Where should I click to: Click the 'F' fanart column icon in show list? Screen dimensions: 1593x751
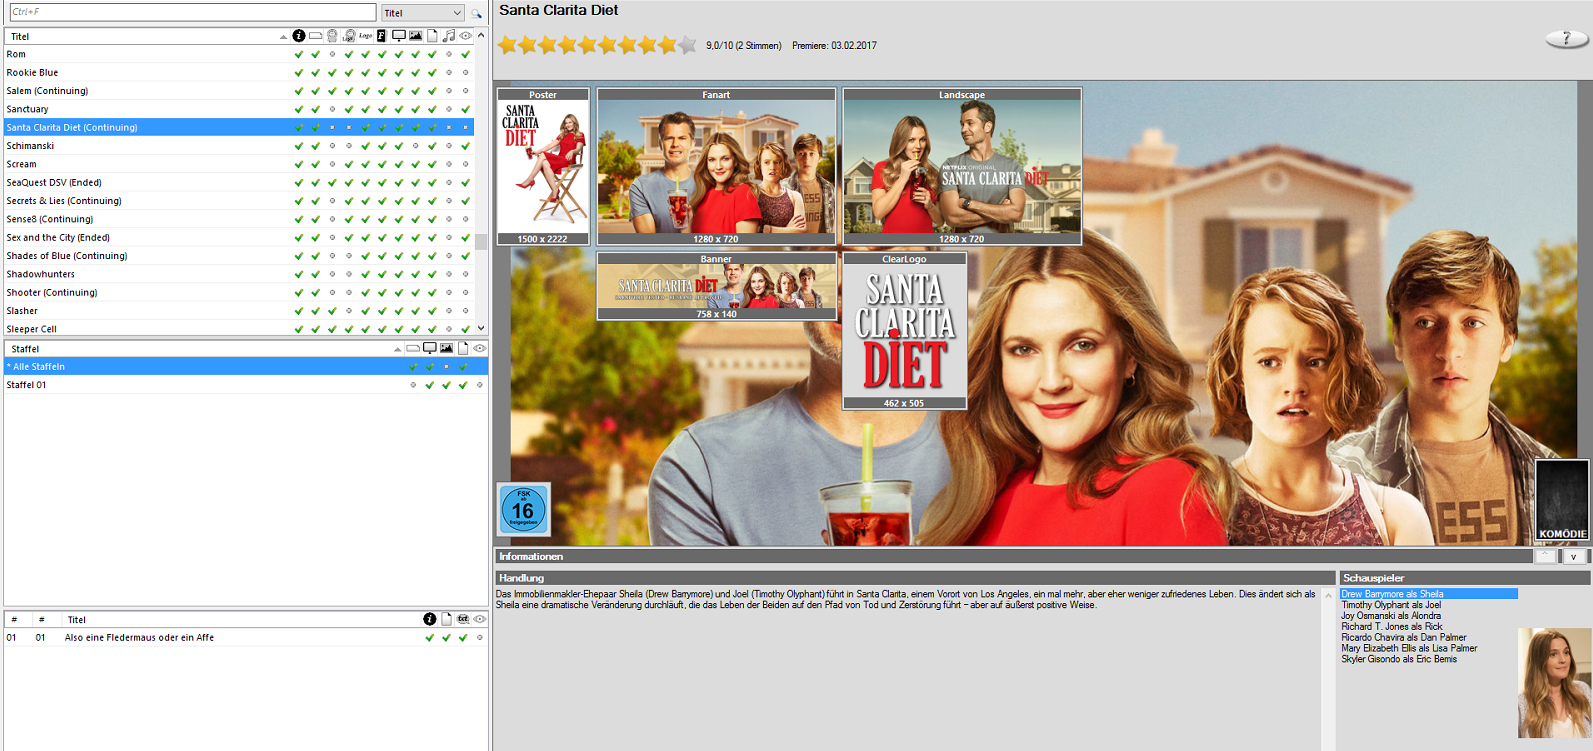[x=381, y=36]
